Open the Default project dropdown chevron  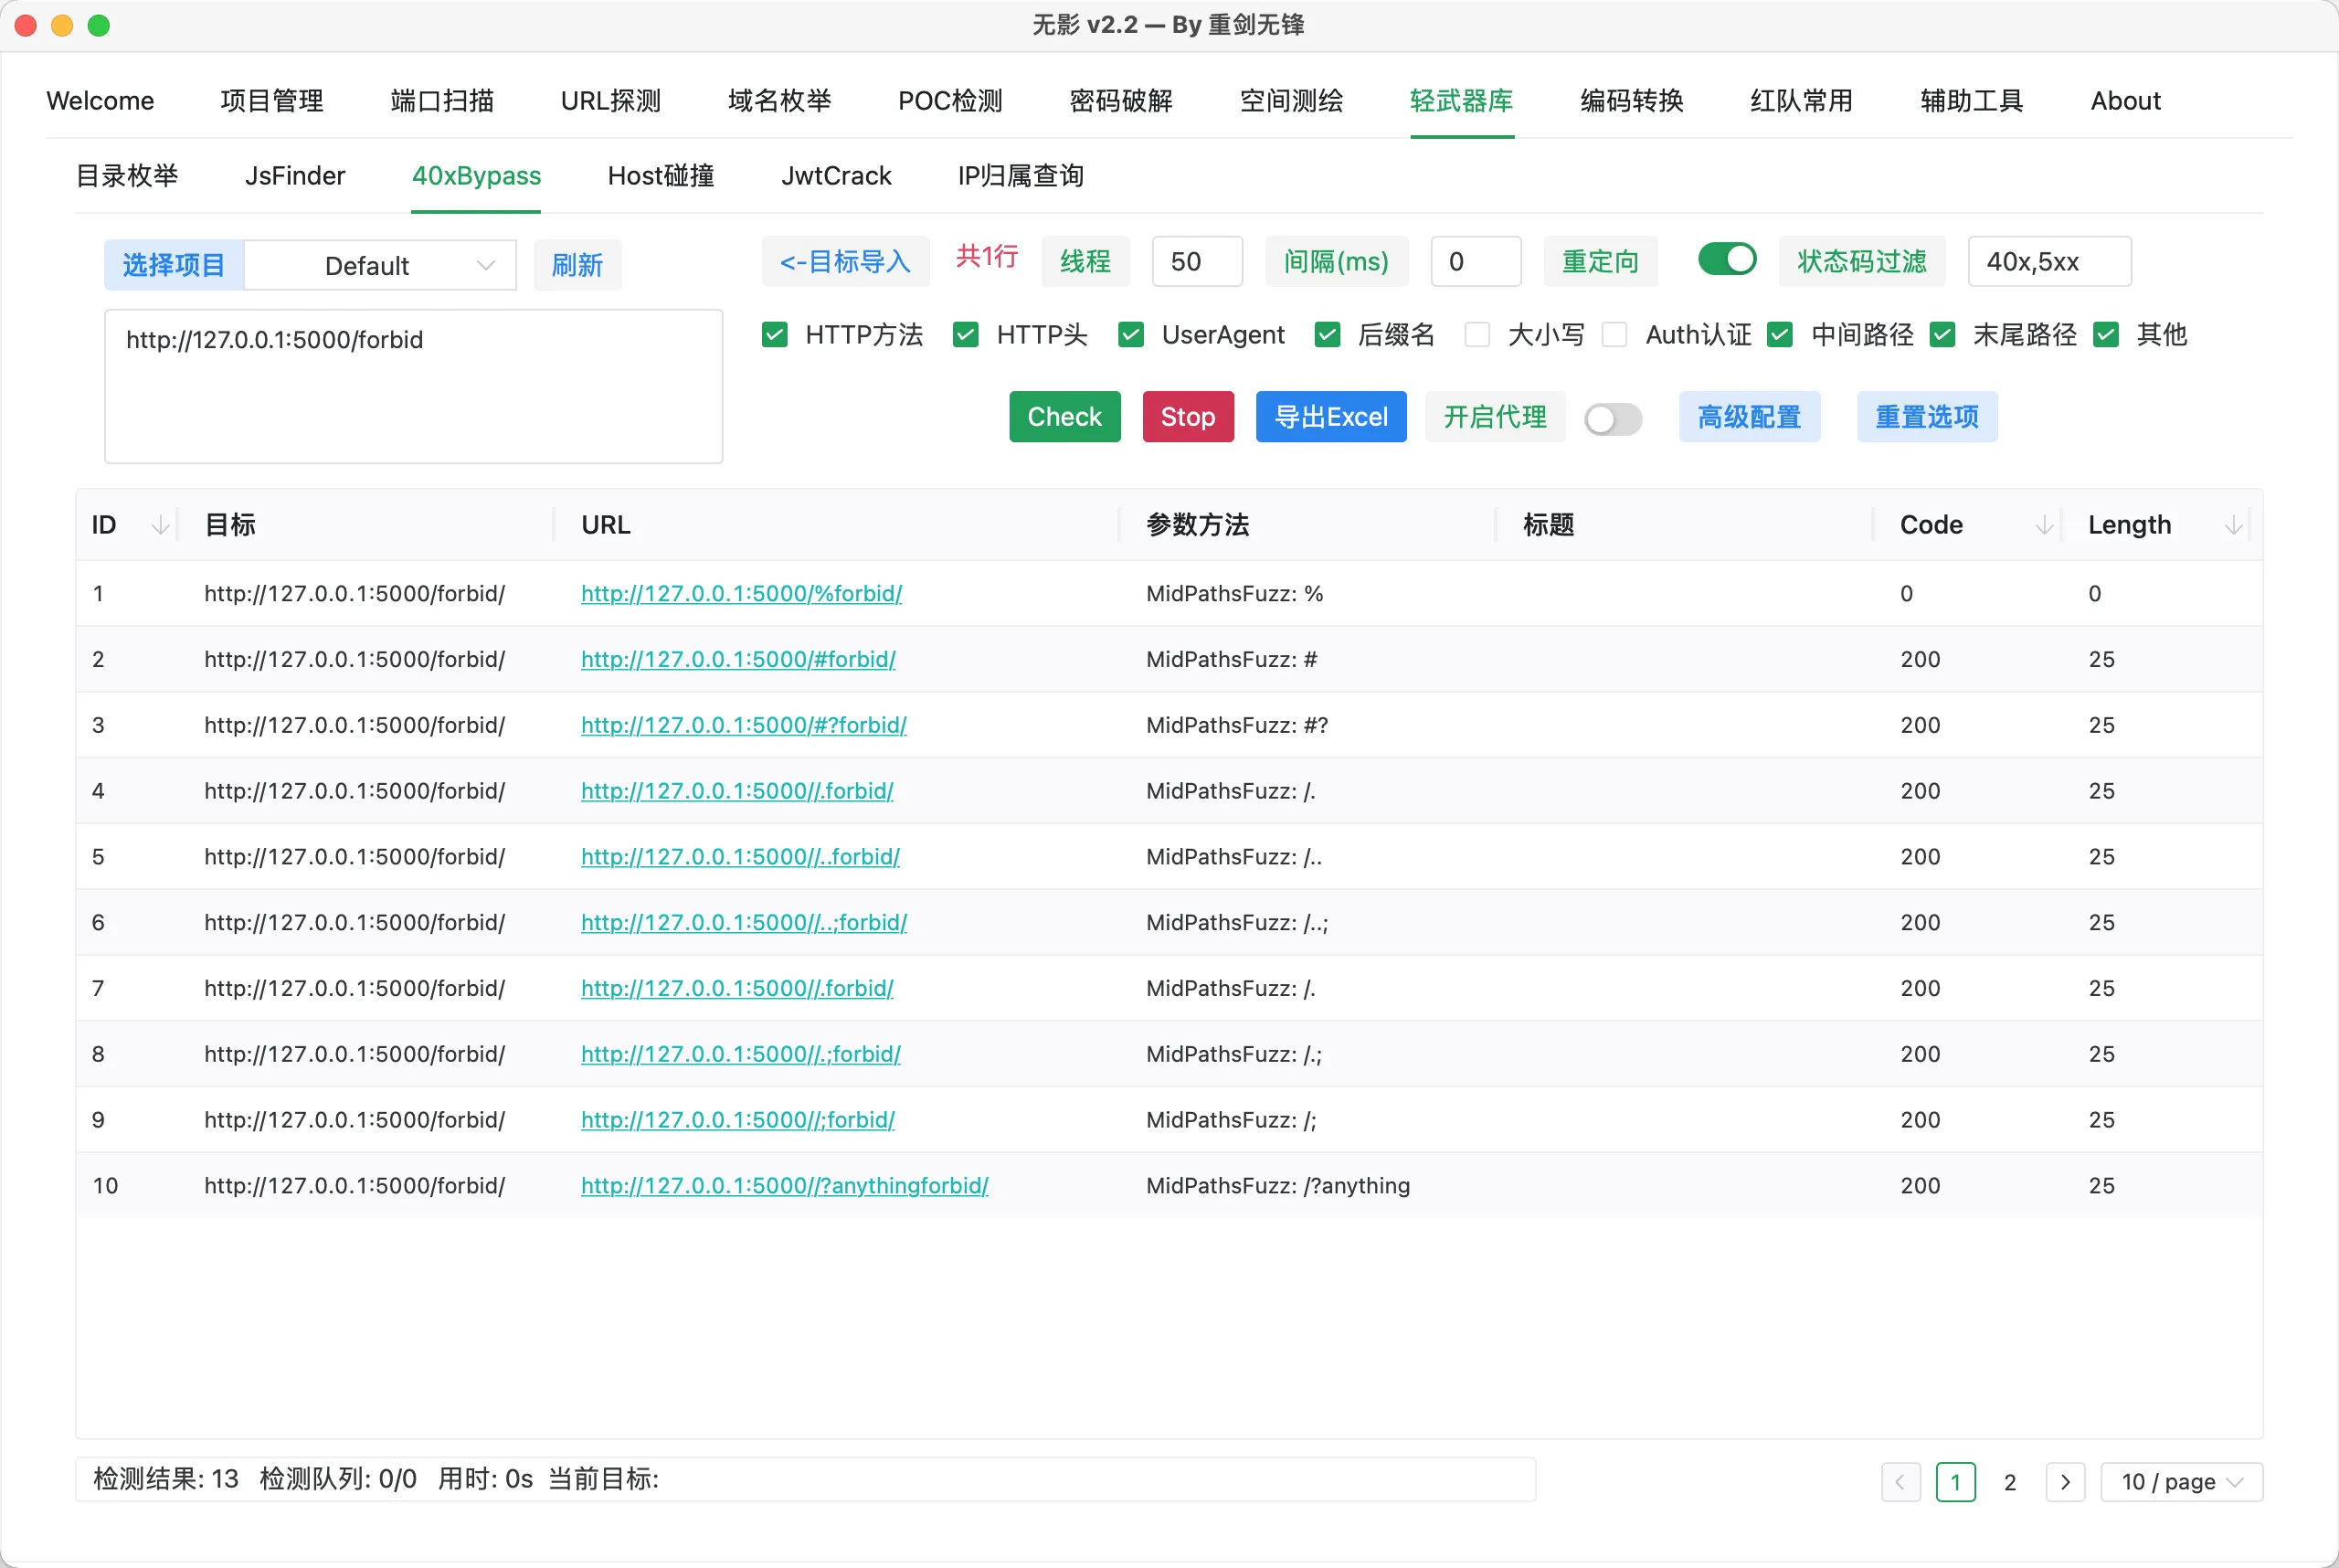[x=486, y=265]
